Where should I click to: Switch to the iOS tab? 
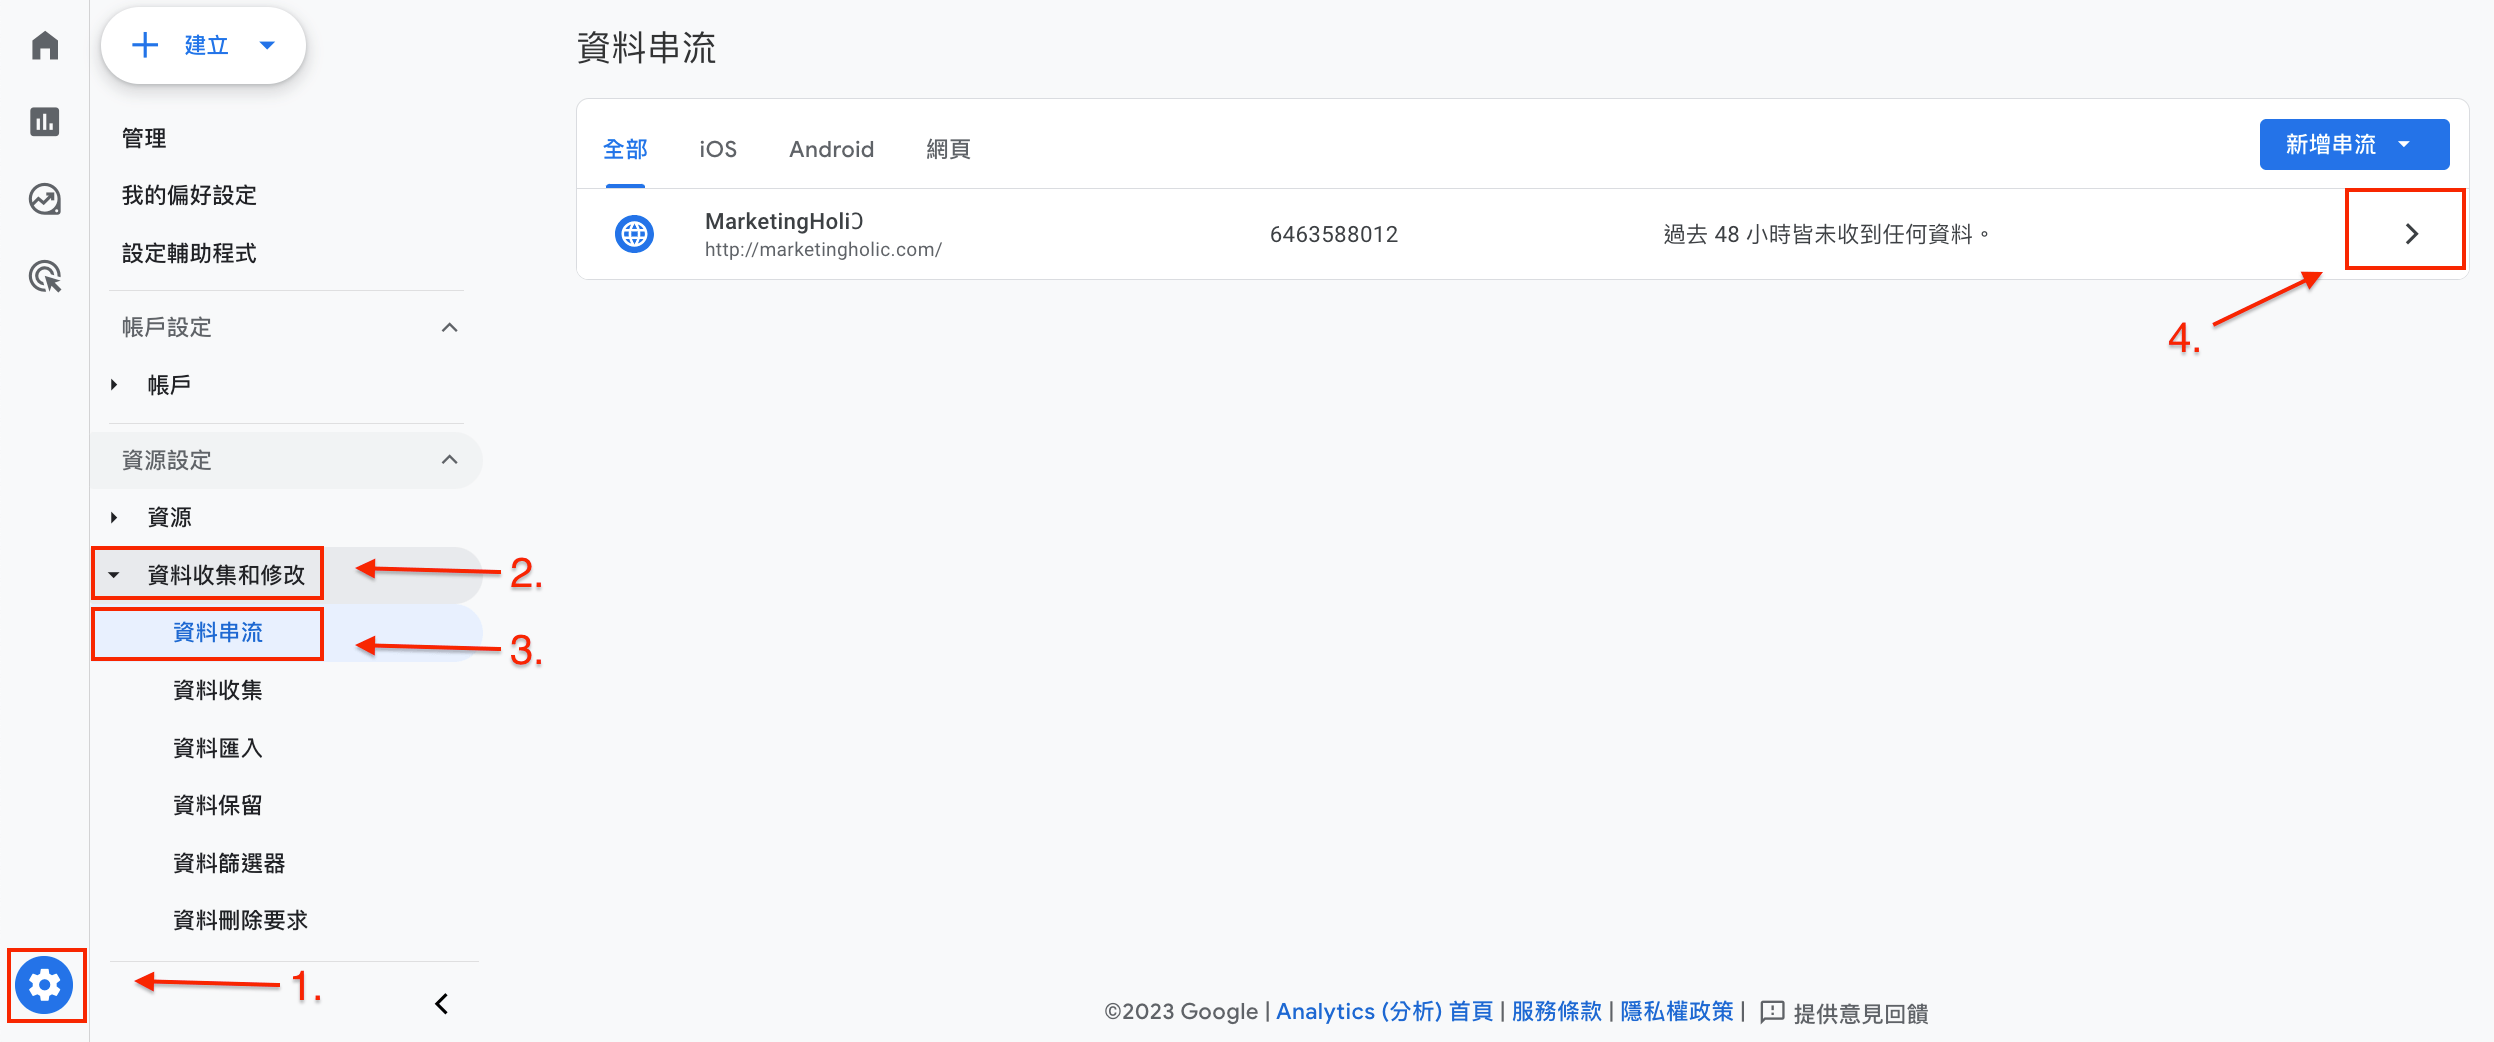tap(718, 149)
